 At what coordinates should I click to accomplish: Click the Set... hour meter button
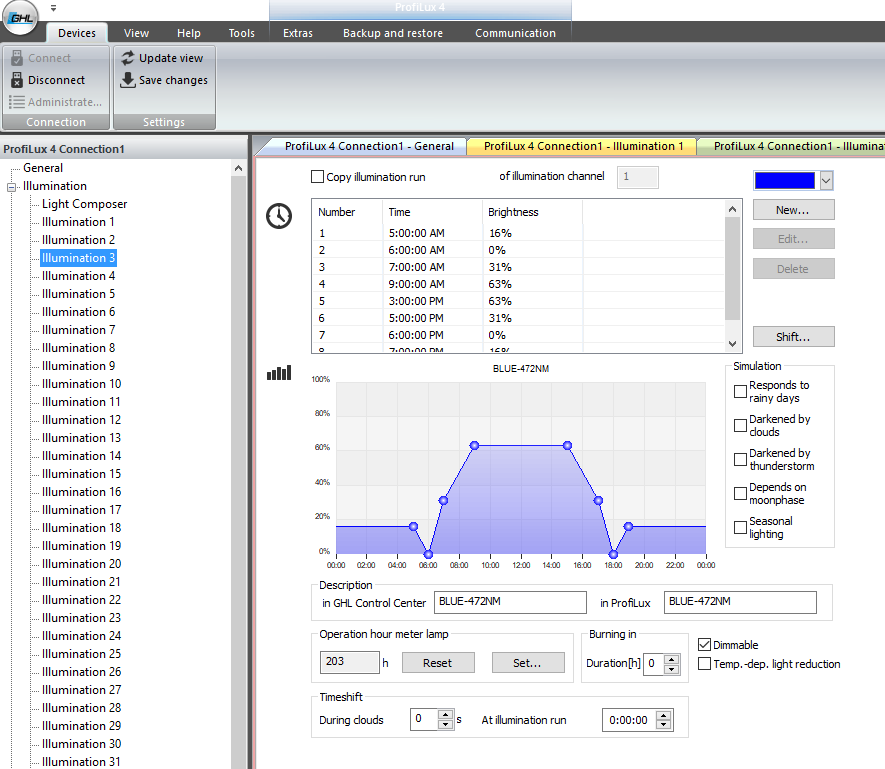click(x=528, y=663)
